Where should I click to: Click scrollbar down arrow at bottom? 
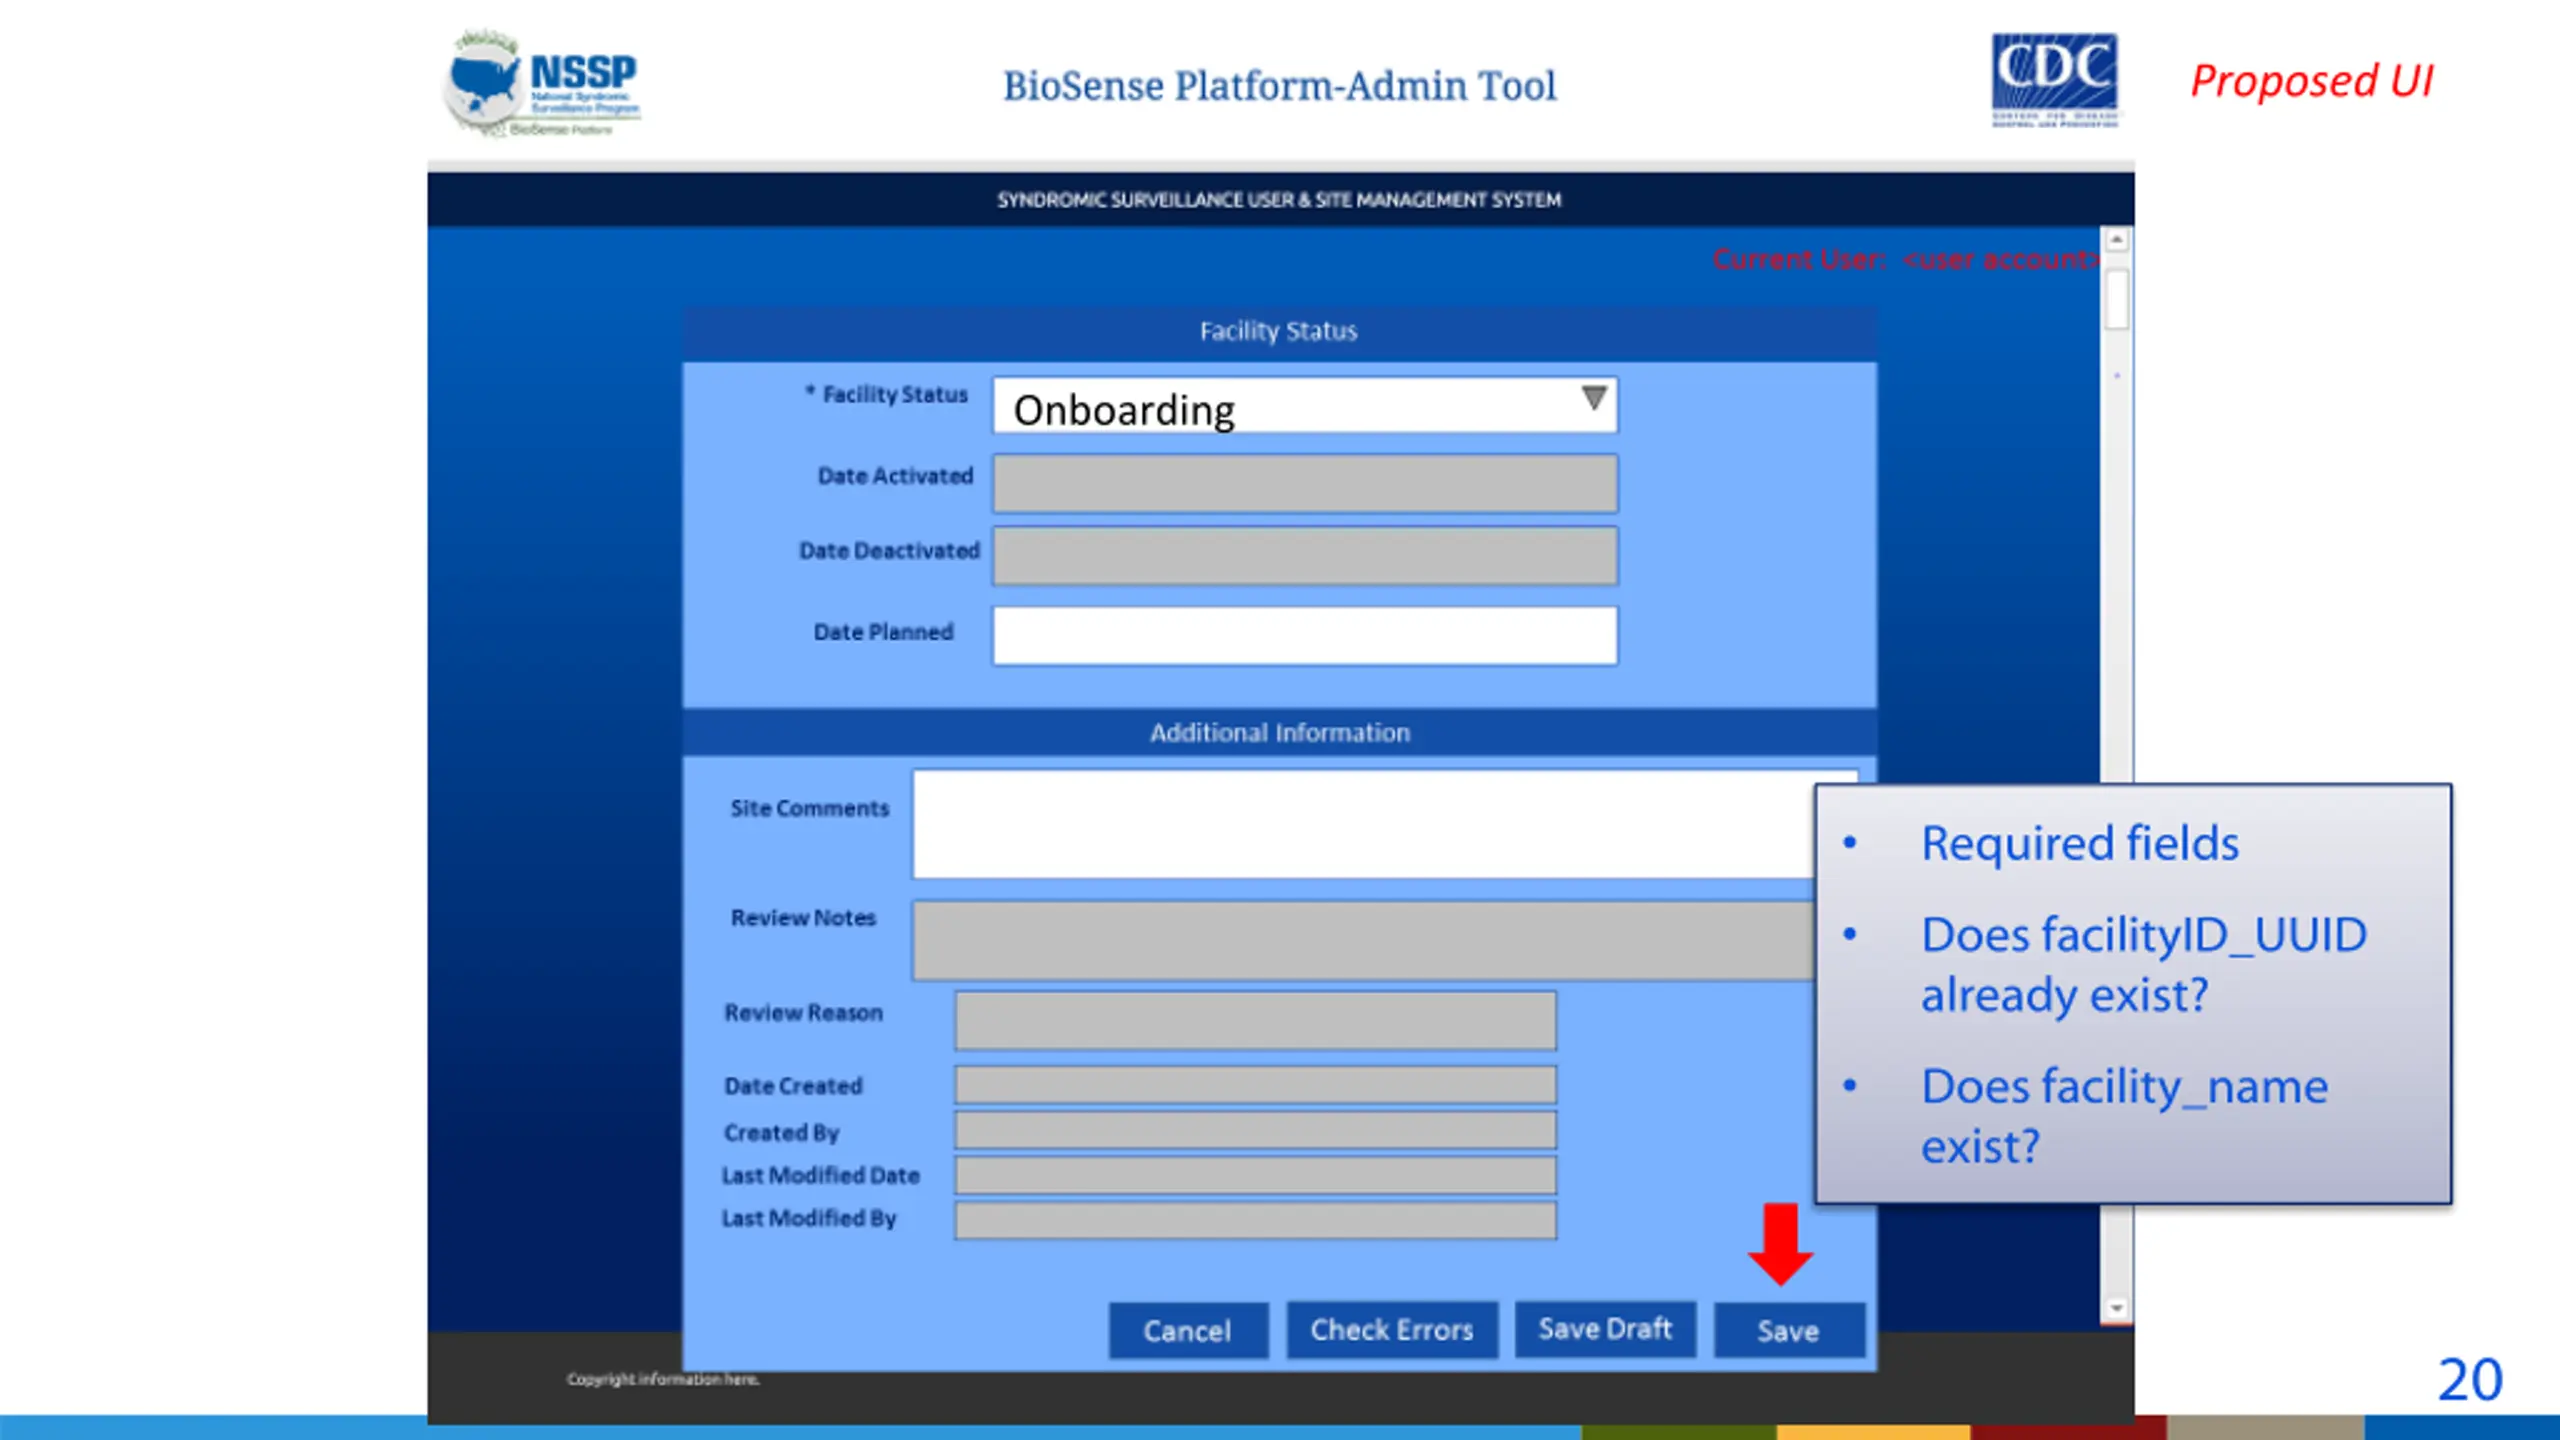[x=2116, y=1309]
